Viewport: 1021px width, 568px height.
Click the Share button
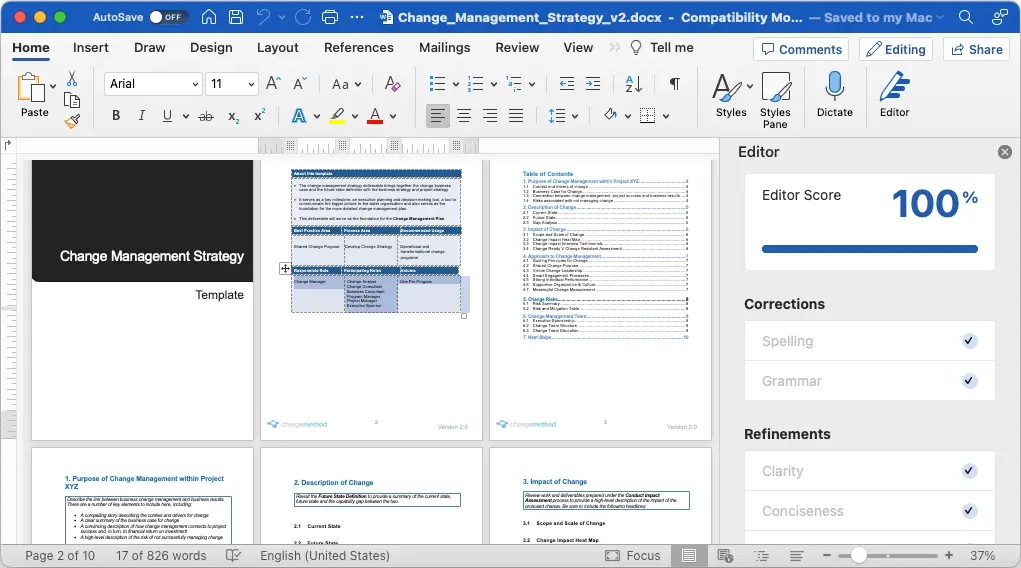click(977, 50)
